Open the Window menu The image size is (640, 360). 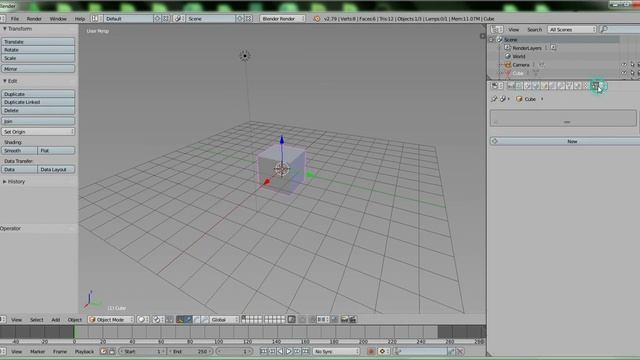[x=58, y=19]
